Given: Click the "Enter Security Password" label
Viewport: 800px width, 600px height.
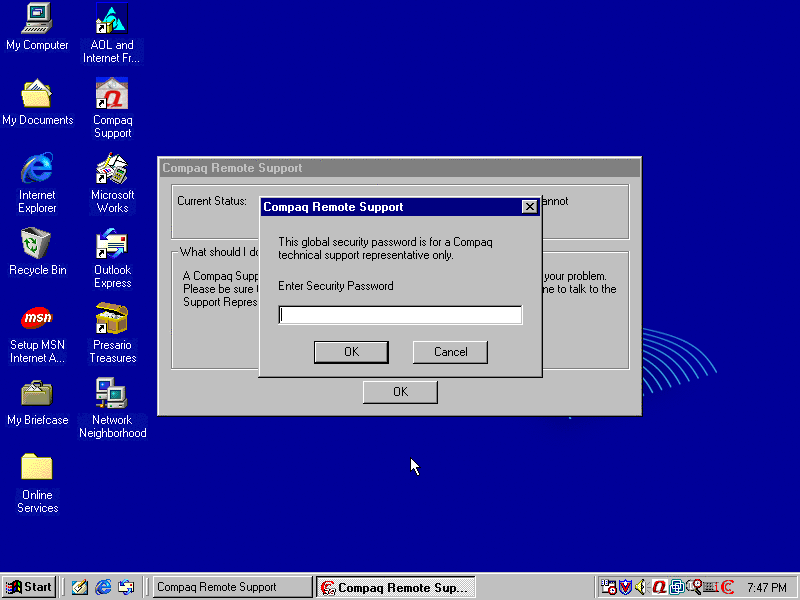Looking at the screenshot, I should coord(336,286).
